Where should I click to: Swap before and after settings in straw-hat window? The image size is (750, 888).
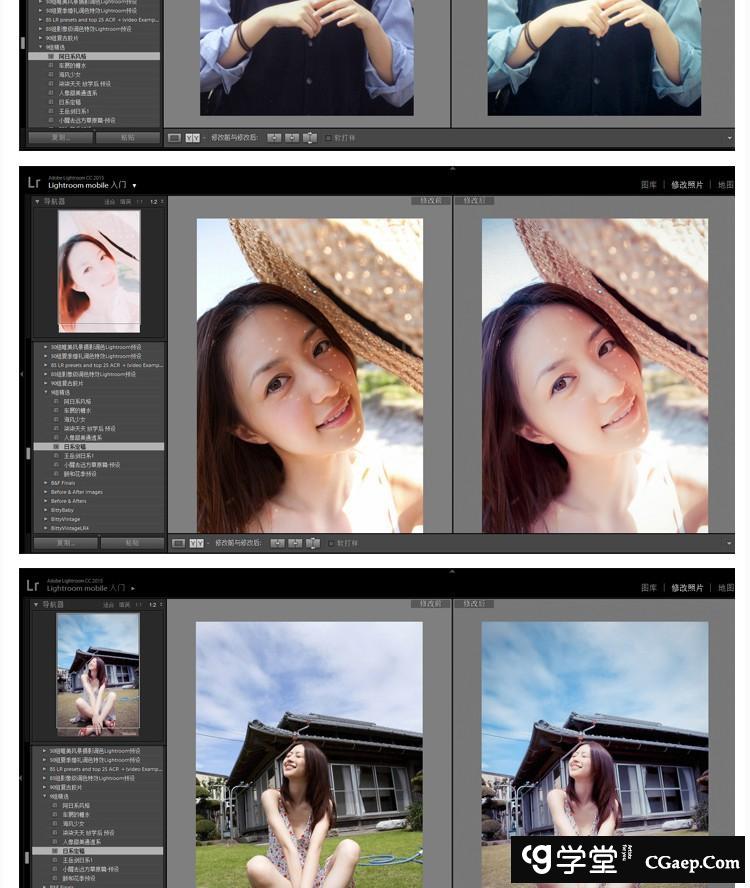pos(312,543)
